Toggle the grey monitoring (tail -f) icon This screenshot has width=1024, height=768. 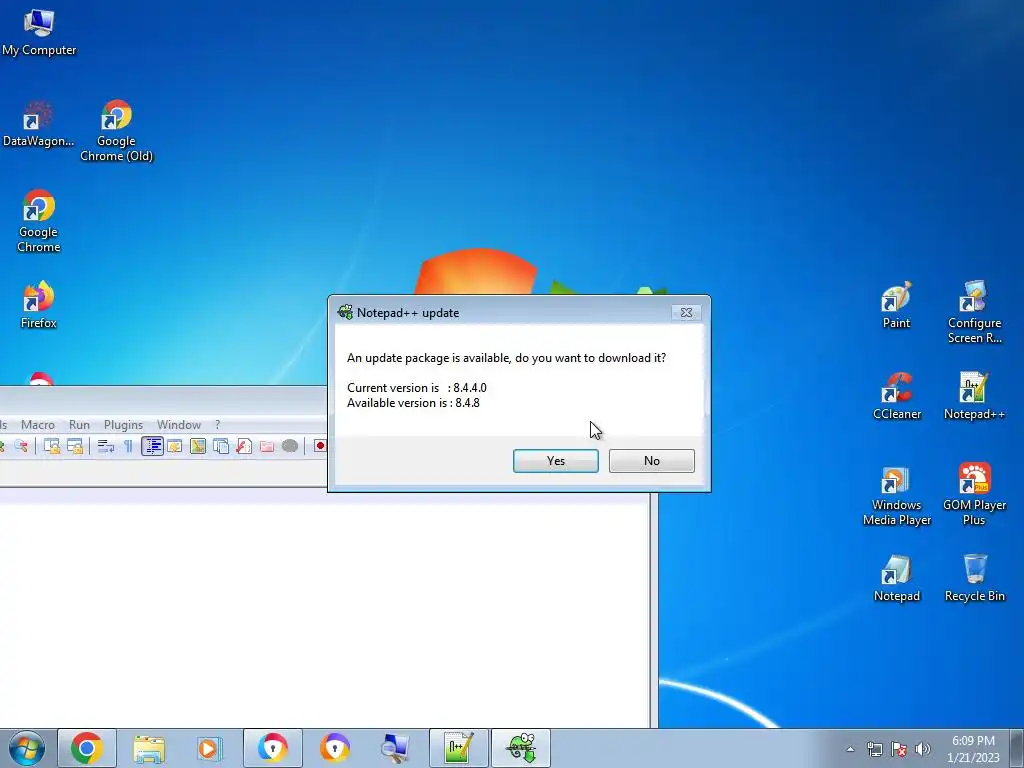290,446
